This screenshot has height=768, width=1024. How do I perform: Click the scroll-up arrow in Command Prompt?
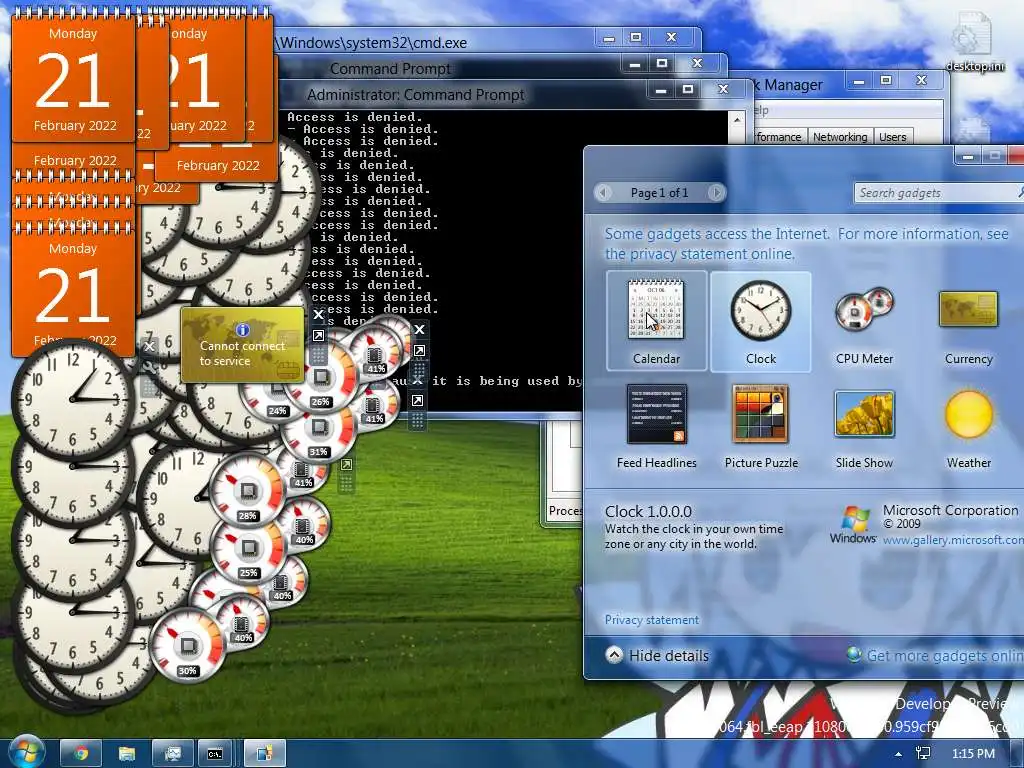(x=737, y=120)
